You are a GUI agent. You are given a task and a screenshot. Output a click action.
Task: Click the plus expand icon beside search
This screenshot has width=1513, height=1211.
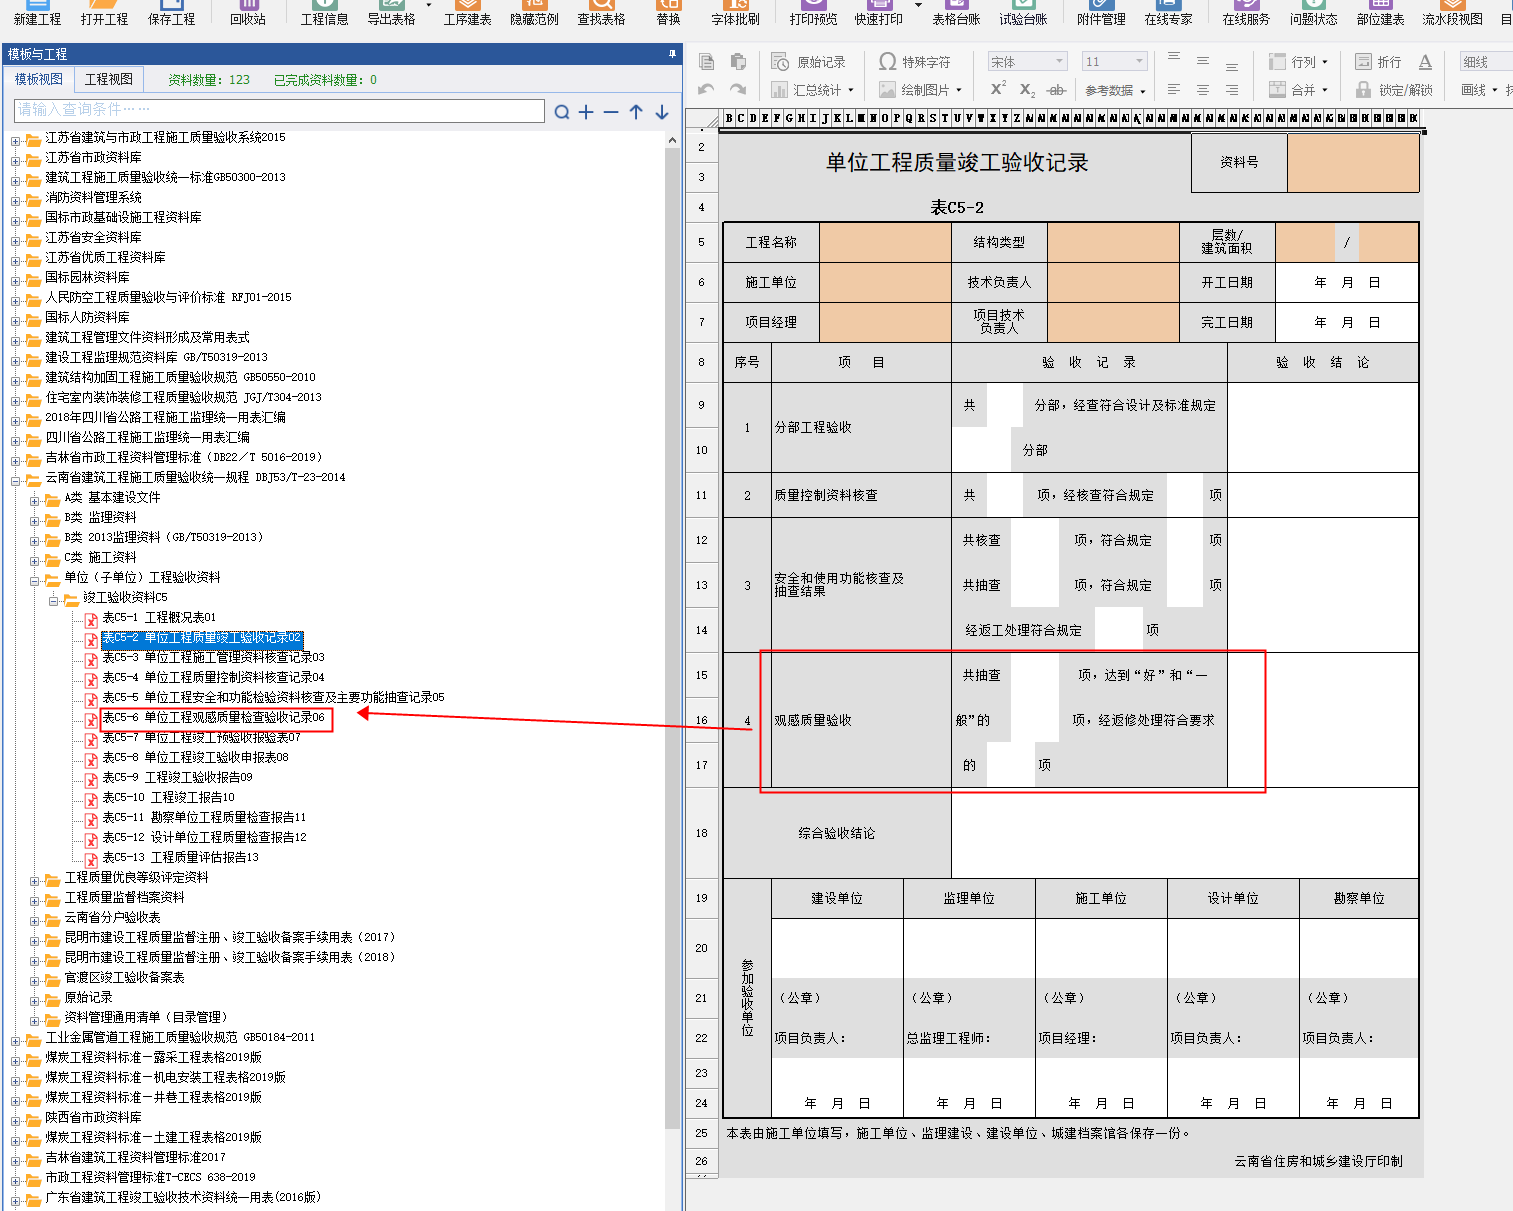[586, 112]
